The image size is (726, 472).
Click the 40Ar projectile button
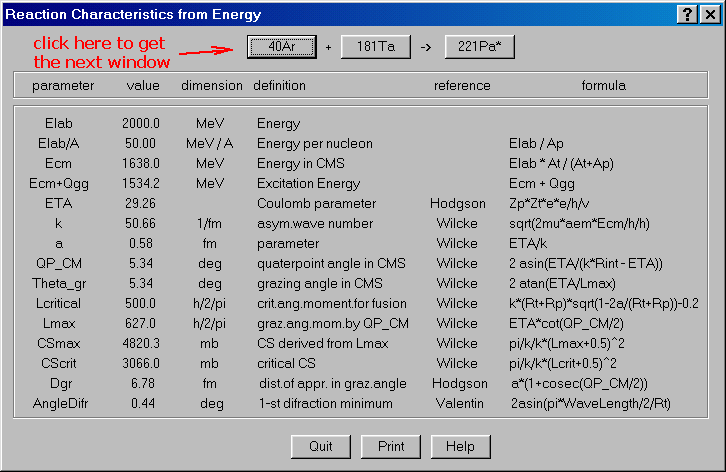pos(282,47)
